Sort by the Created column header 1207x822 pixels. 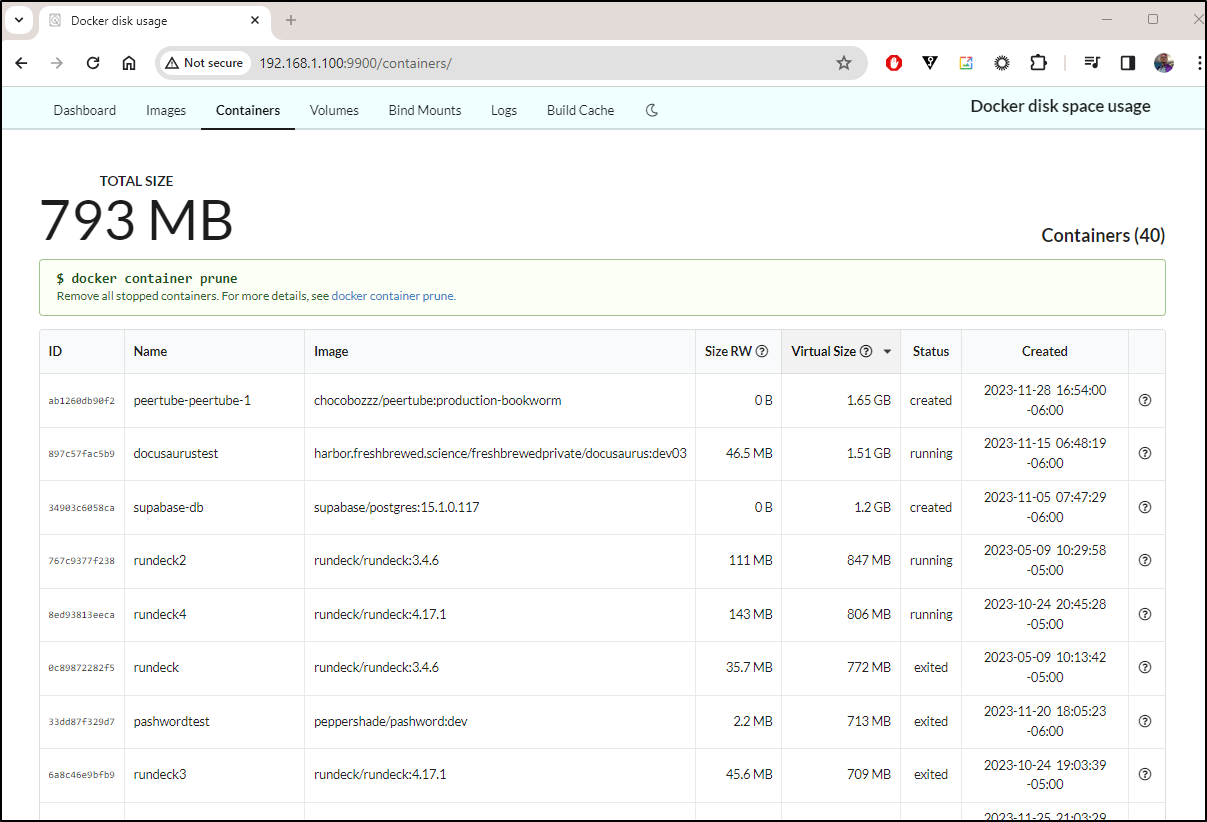click(1045, 351)
